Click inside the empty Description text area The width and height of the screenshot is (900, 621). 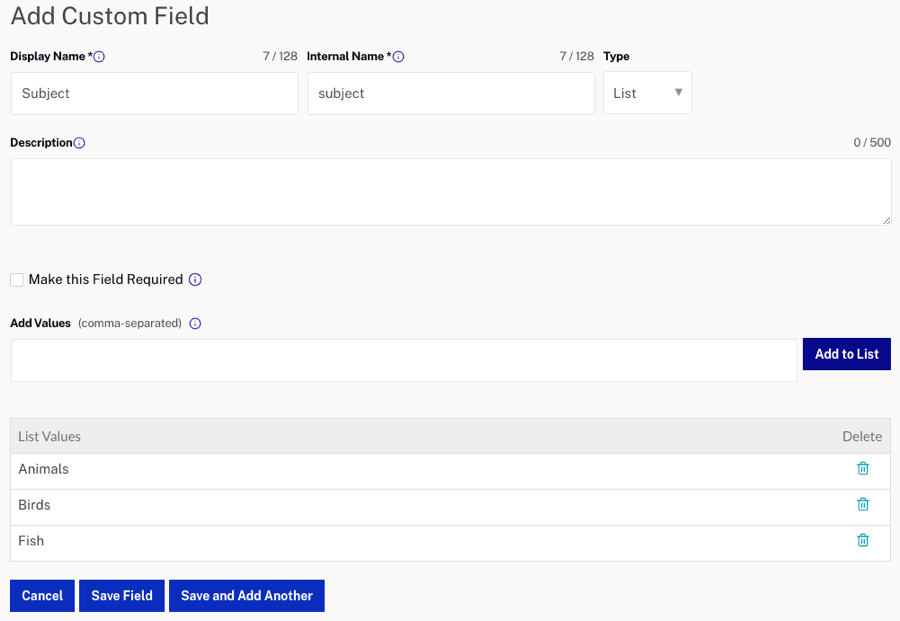450,190
